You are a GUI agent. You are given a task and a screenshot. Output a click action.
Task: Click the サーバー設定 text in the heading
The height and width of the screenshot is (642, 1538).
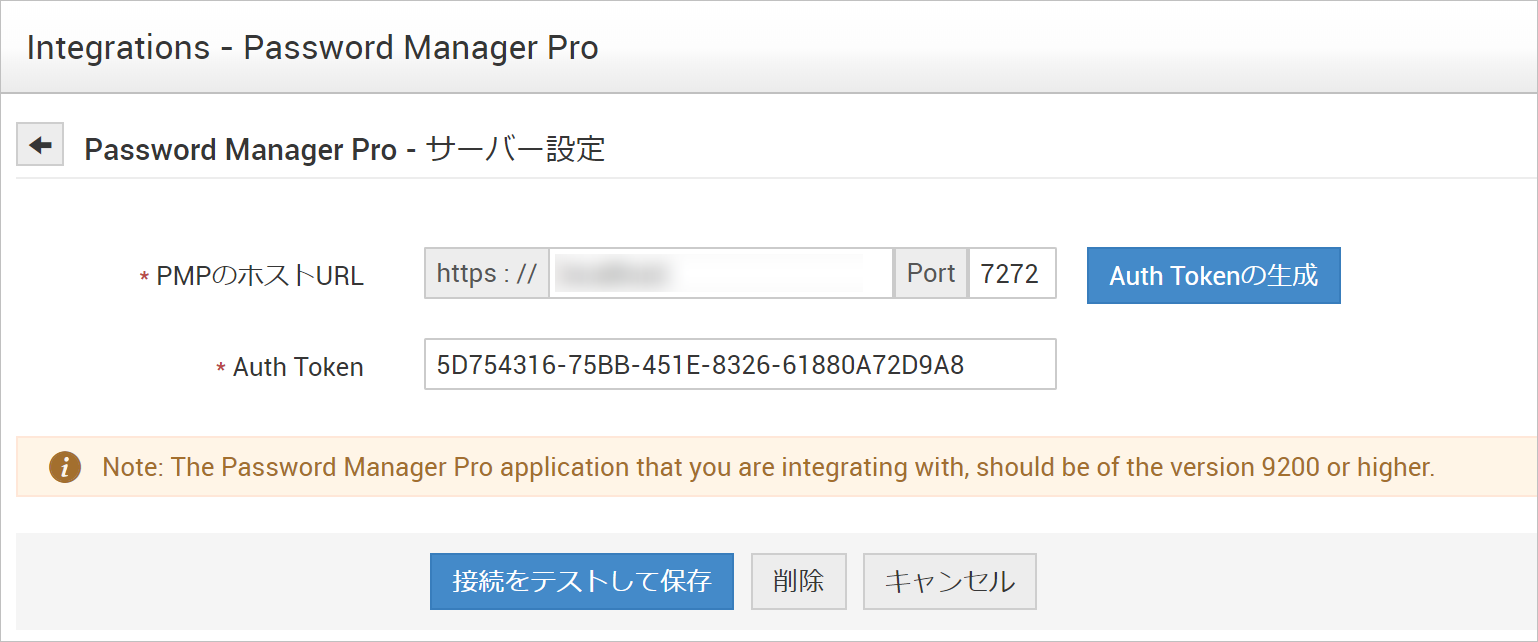coord(516,150)
